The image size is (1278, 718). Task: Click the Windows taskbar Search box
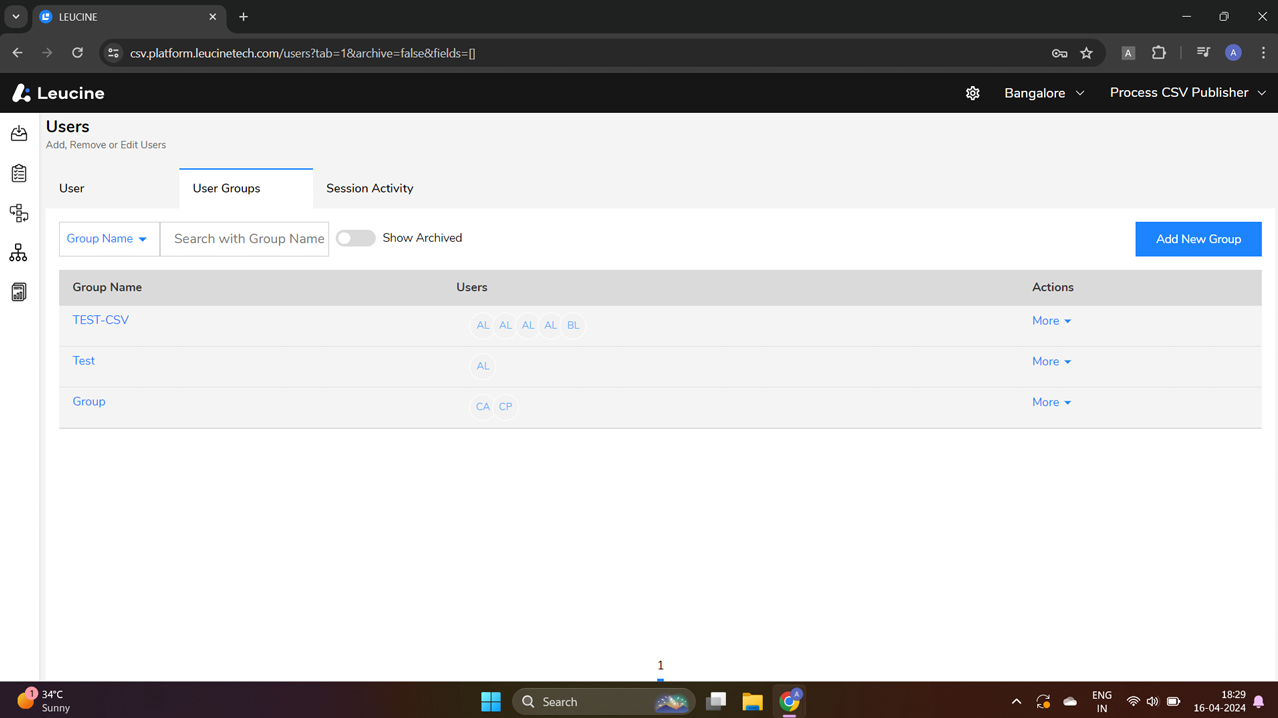(603, 702)
